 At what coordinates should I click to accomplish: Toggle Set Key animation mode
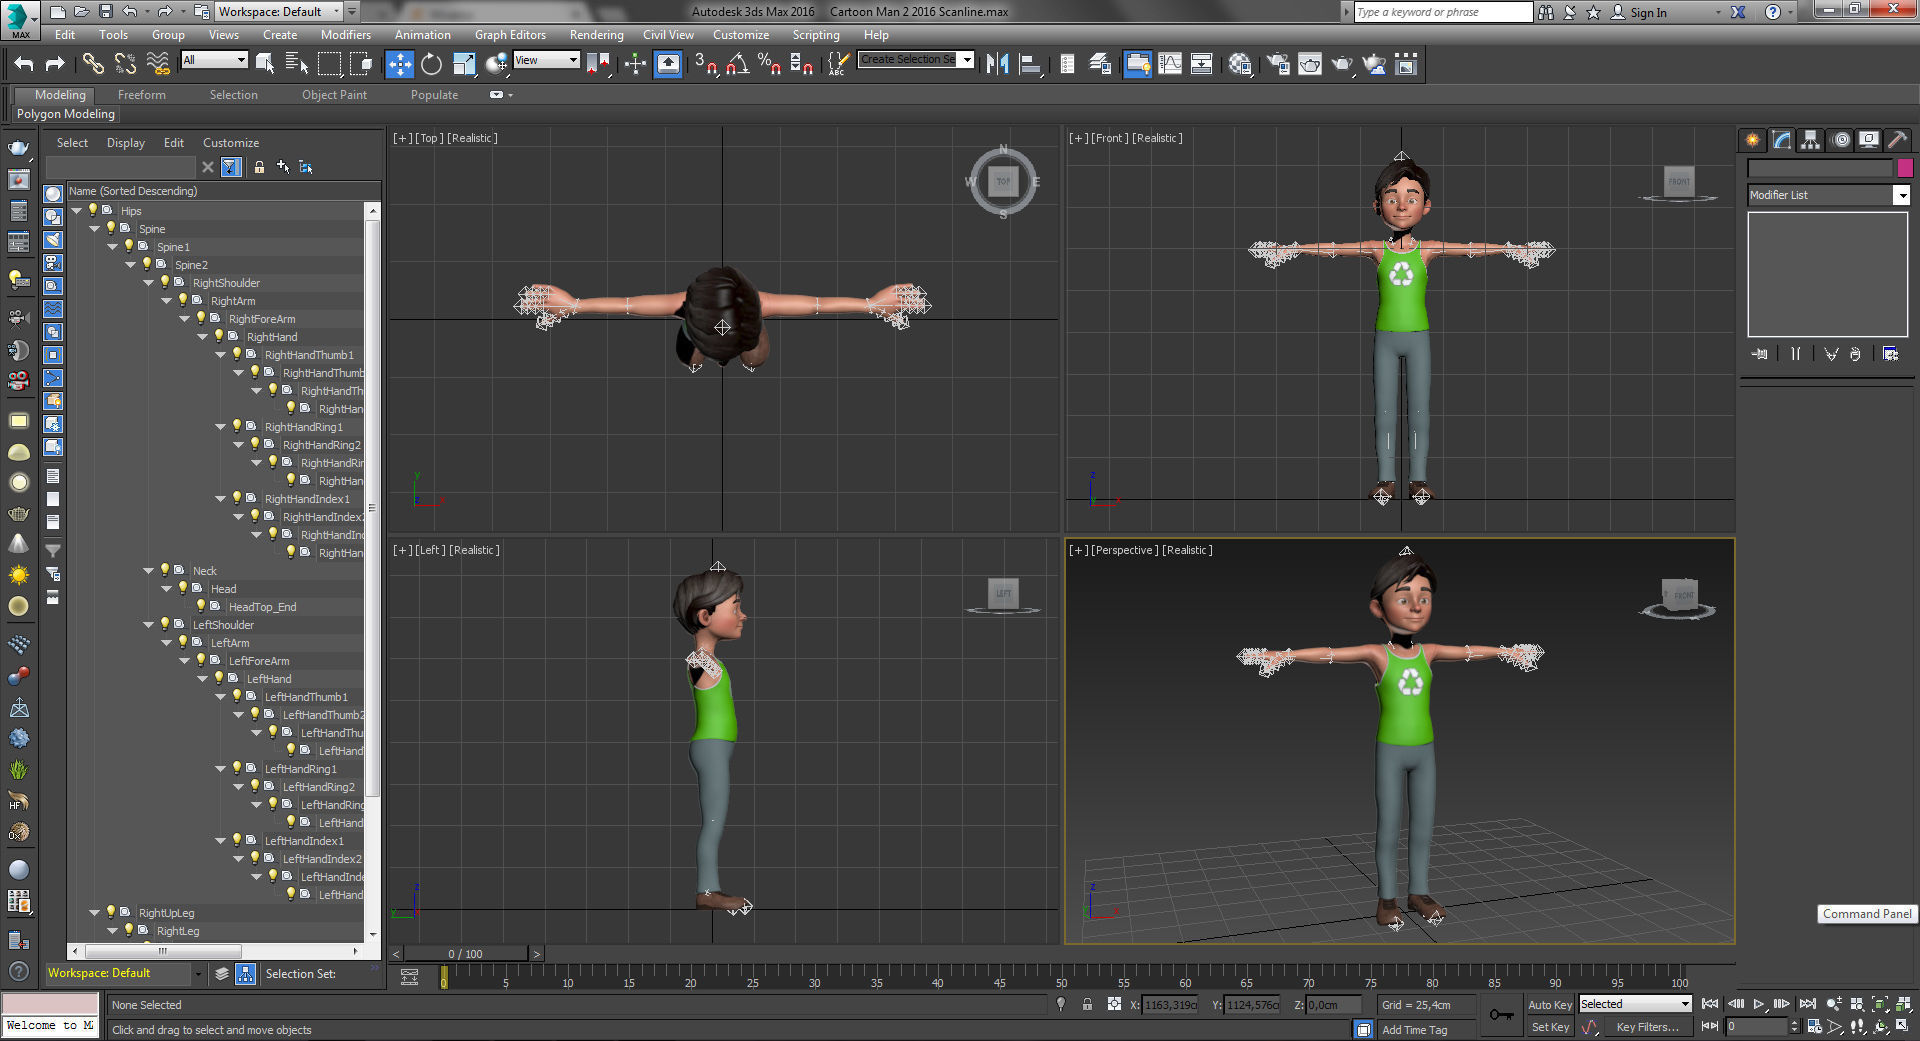click(x=1549, y=1027)
